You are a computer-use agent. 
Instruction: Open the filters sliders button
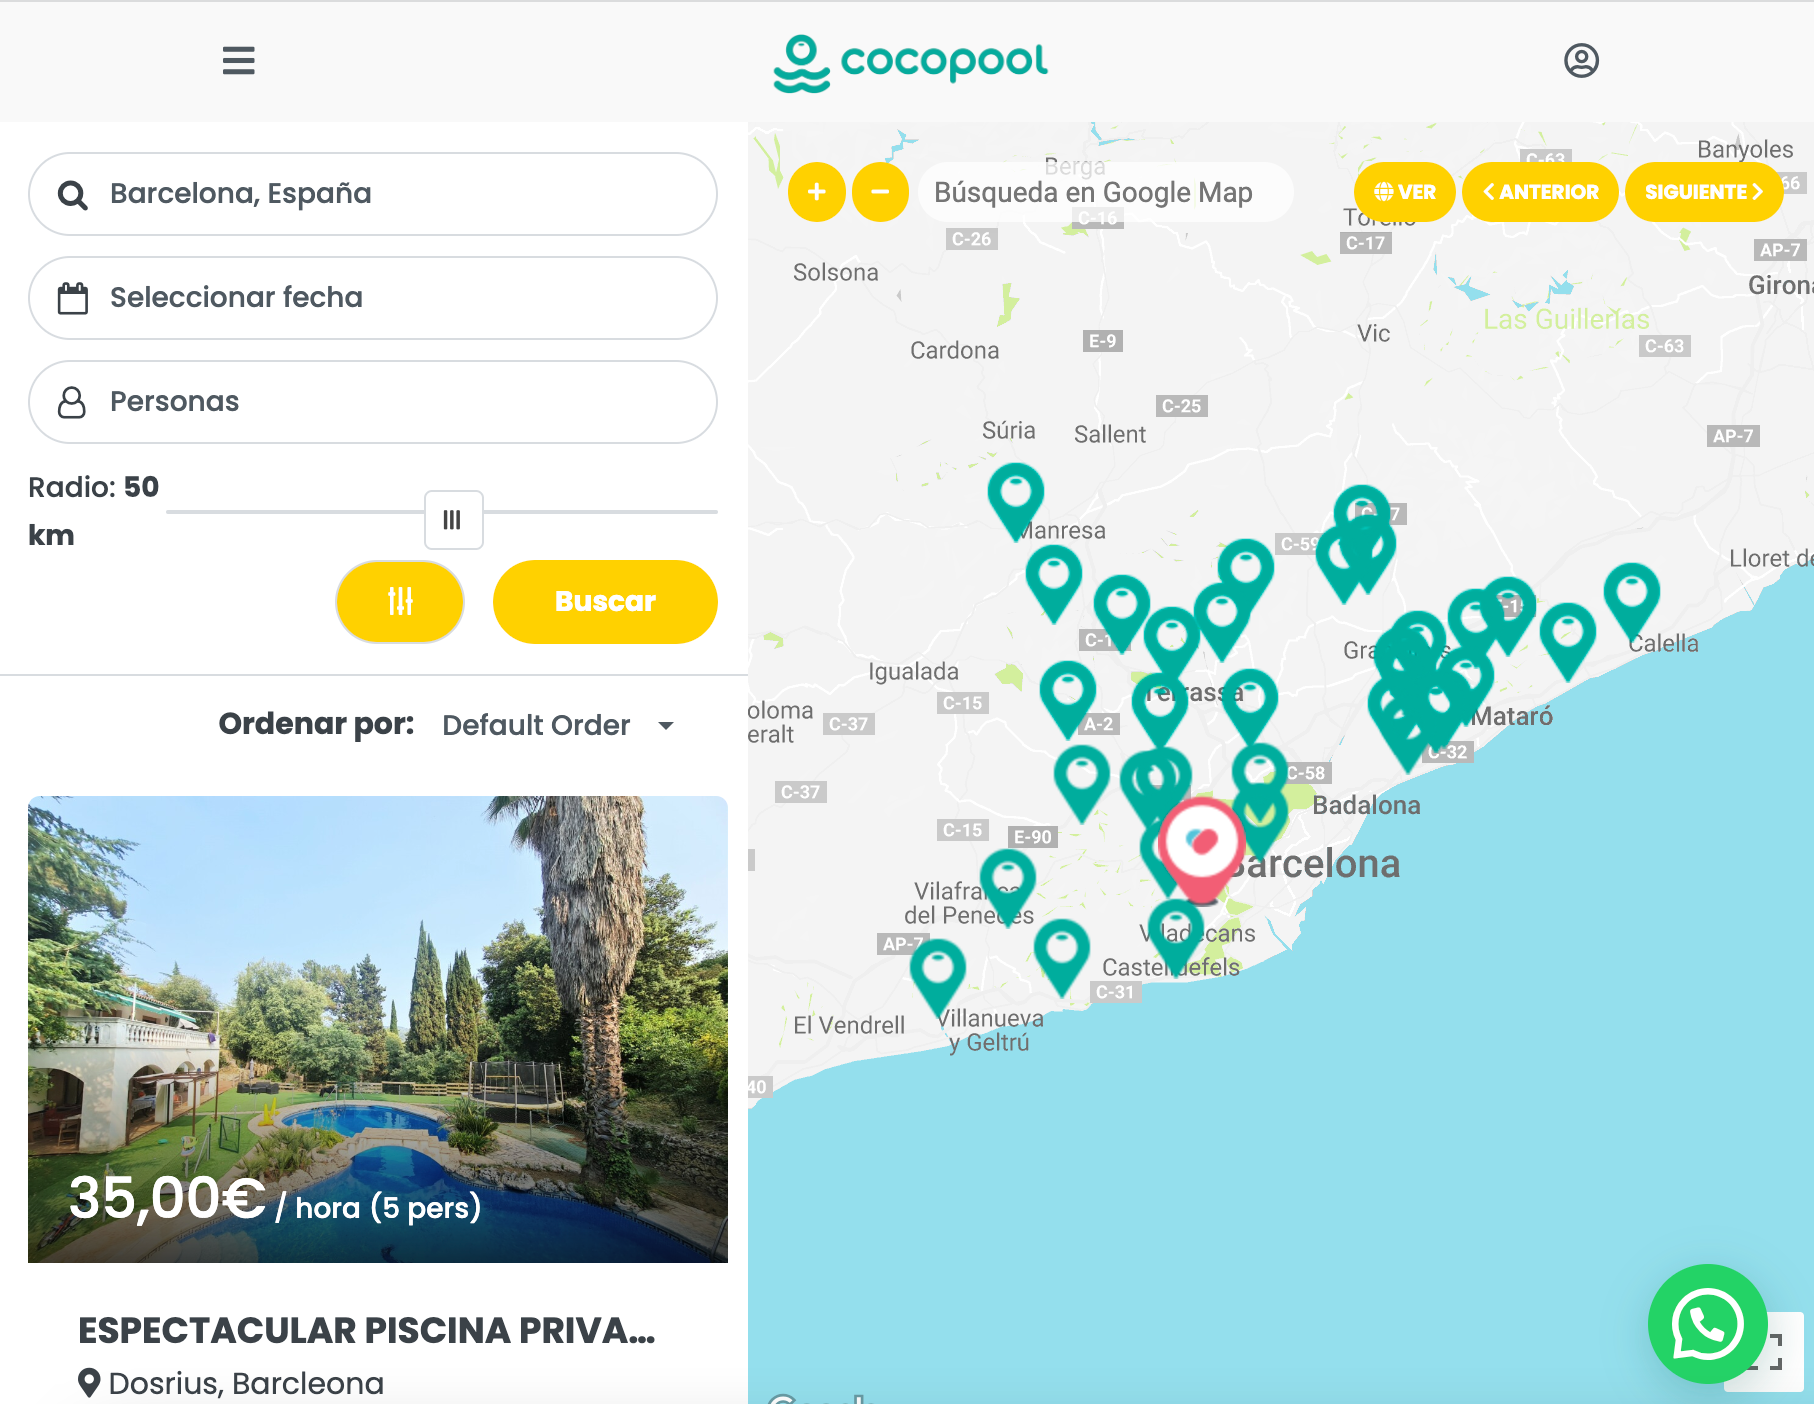point(400,601)
